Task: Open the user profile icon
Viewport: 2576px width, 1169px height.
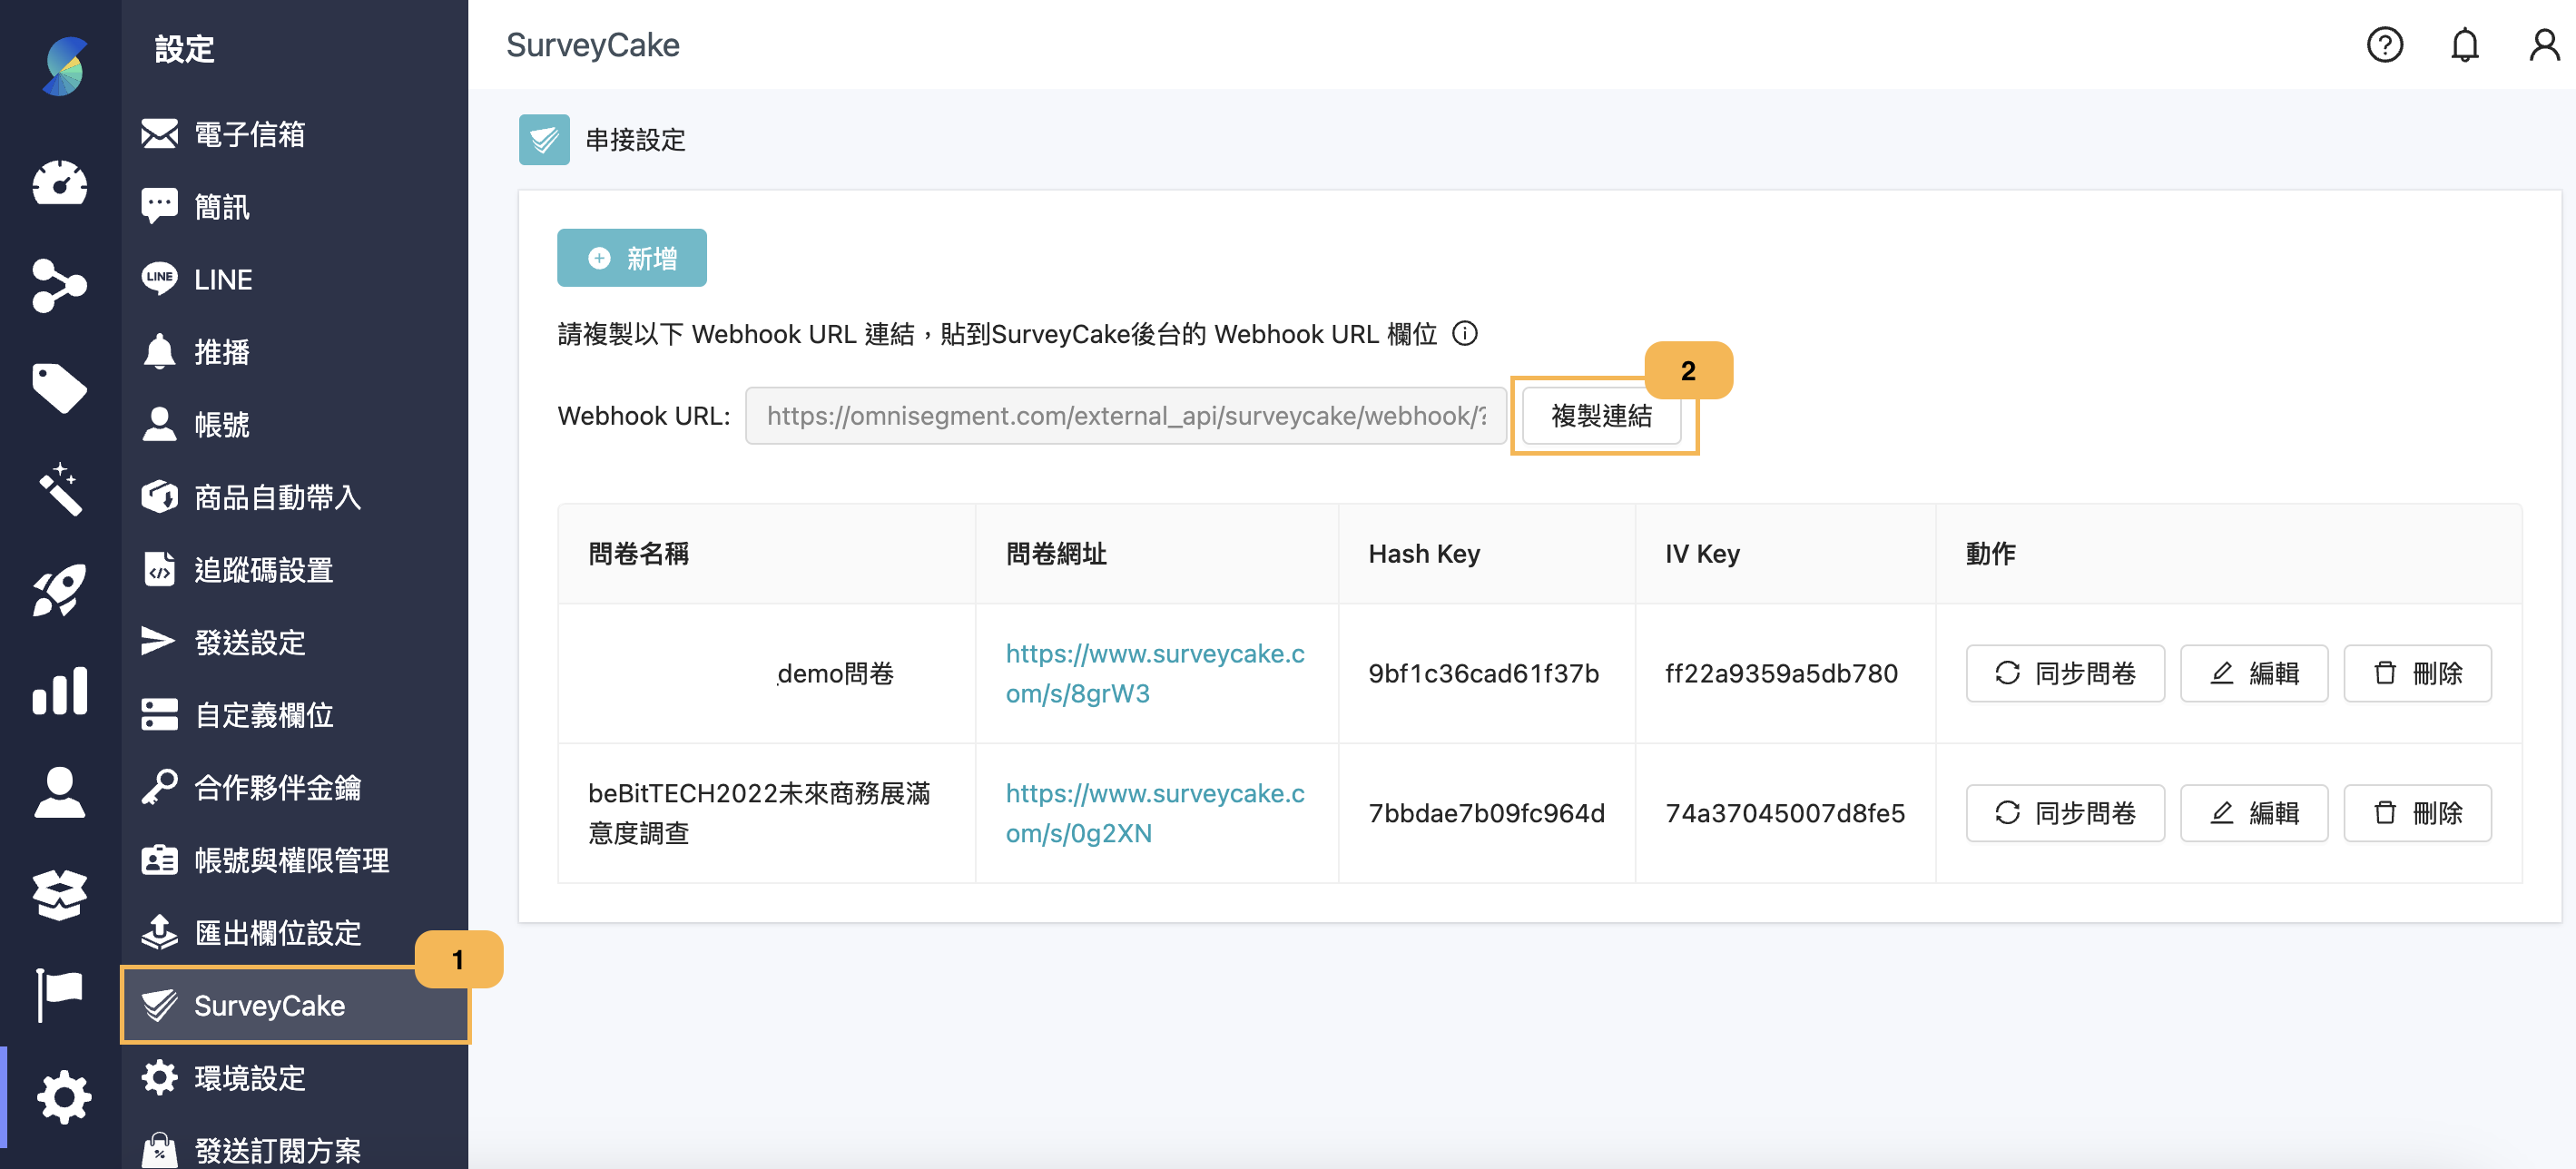Action: pyautogui.click(x=2544, y=44)
